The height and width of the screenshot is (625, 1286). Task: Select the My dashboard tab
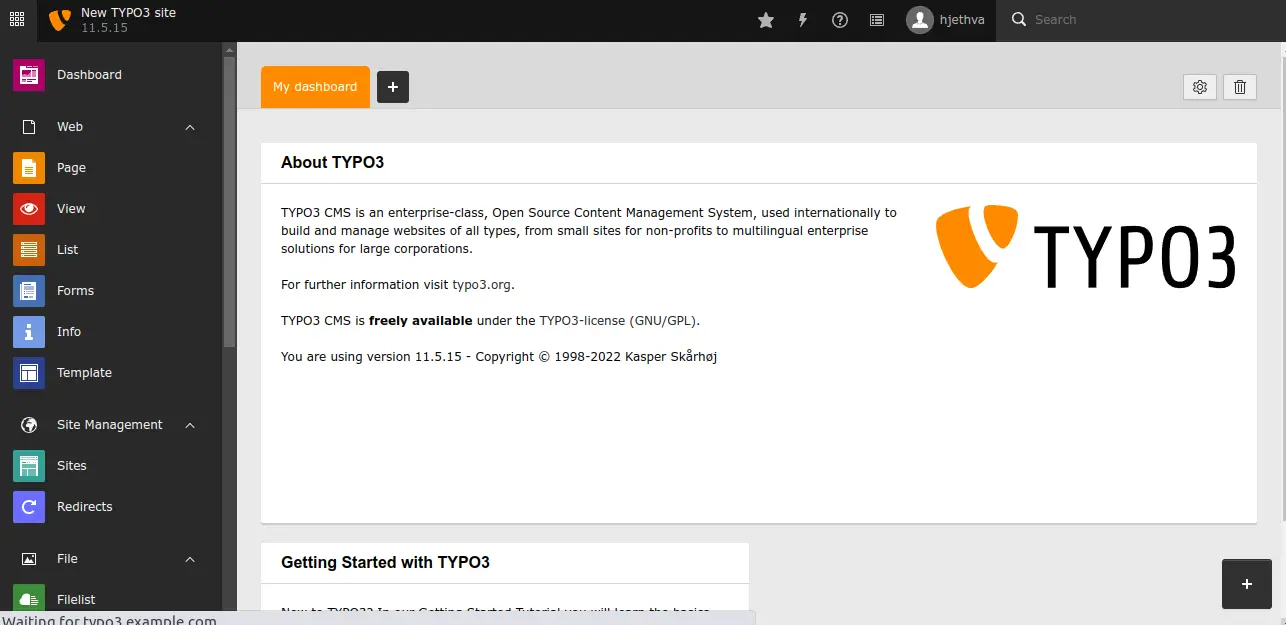(315, 87)
